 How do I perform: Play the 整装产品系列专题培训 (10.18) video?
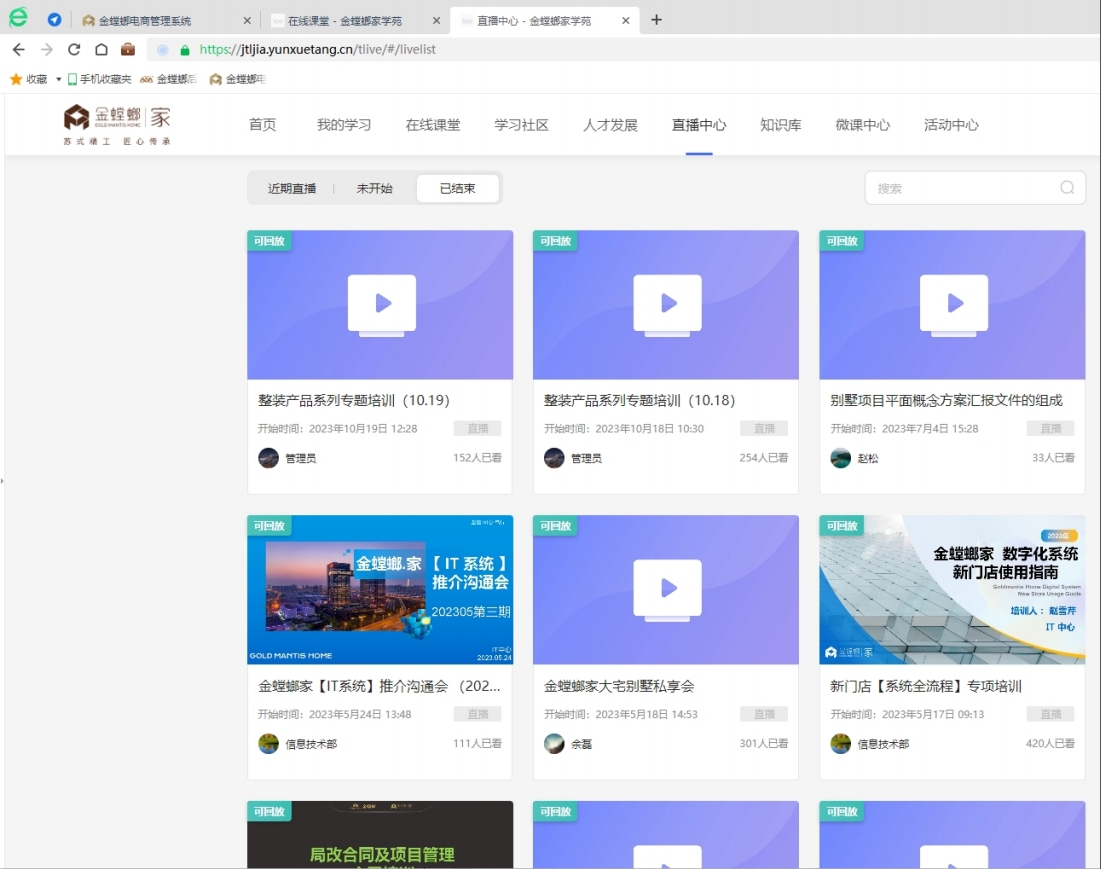[667, 304]
